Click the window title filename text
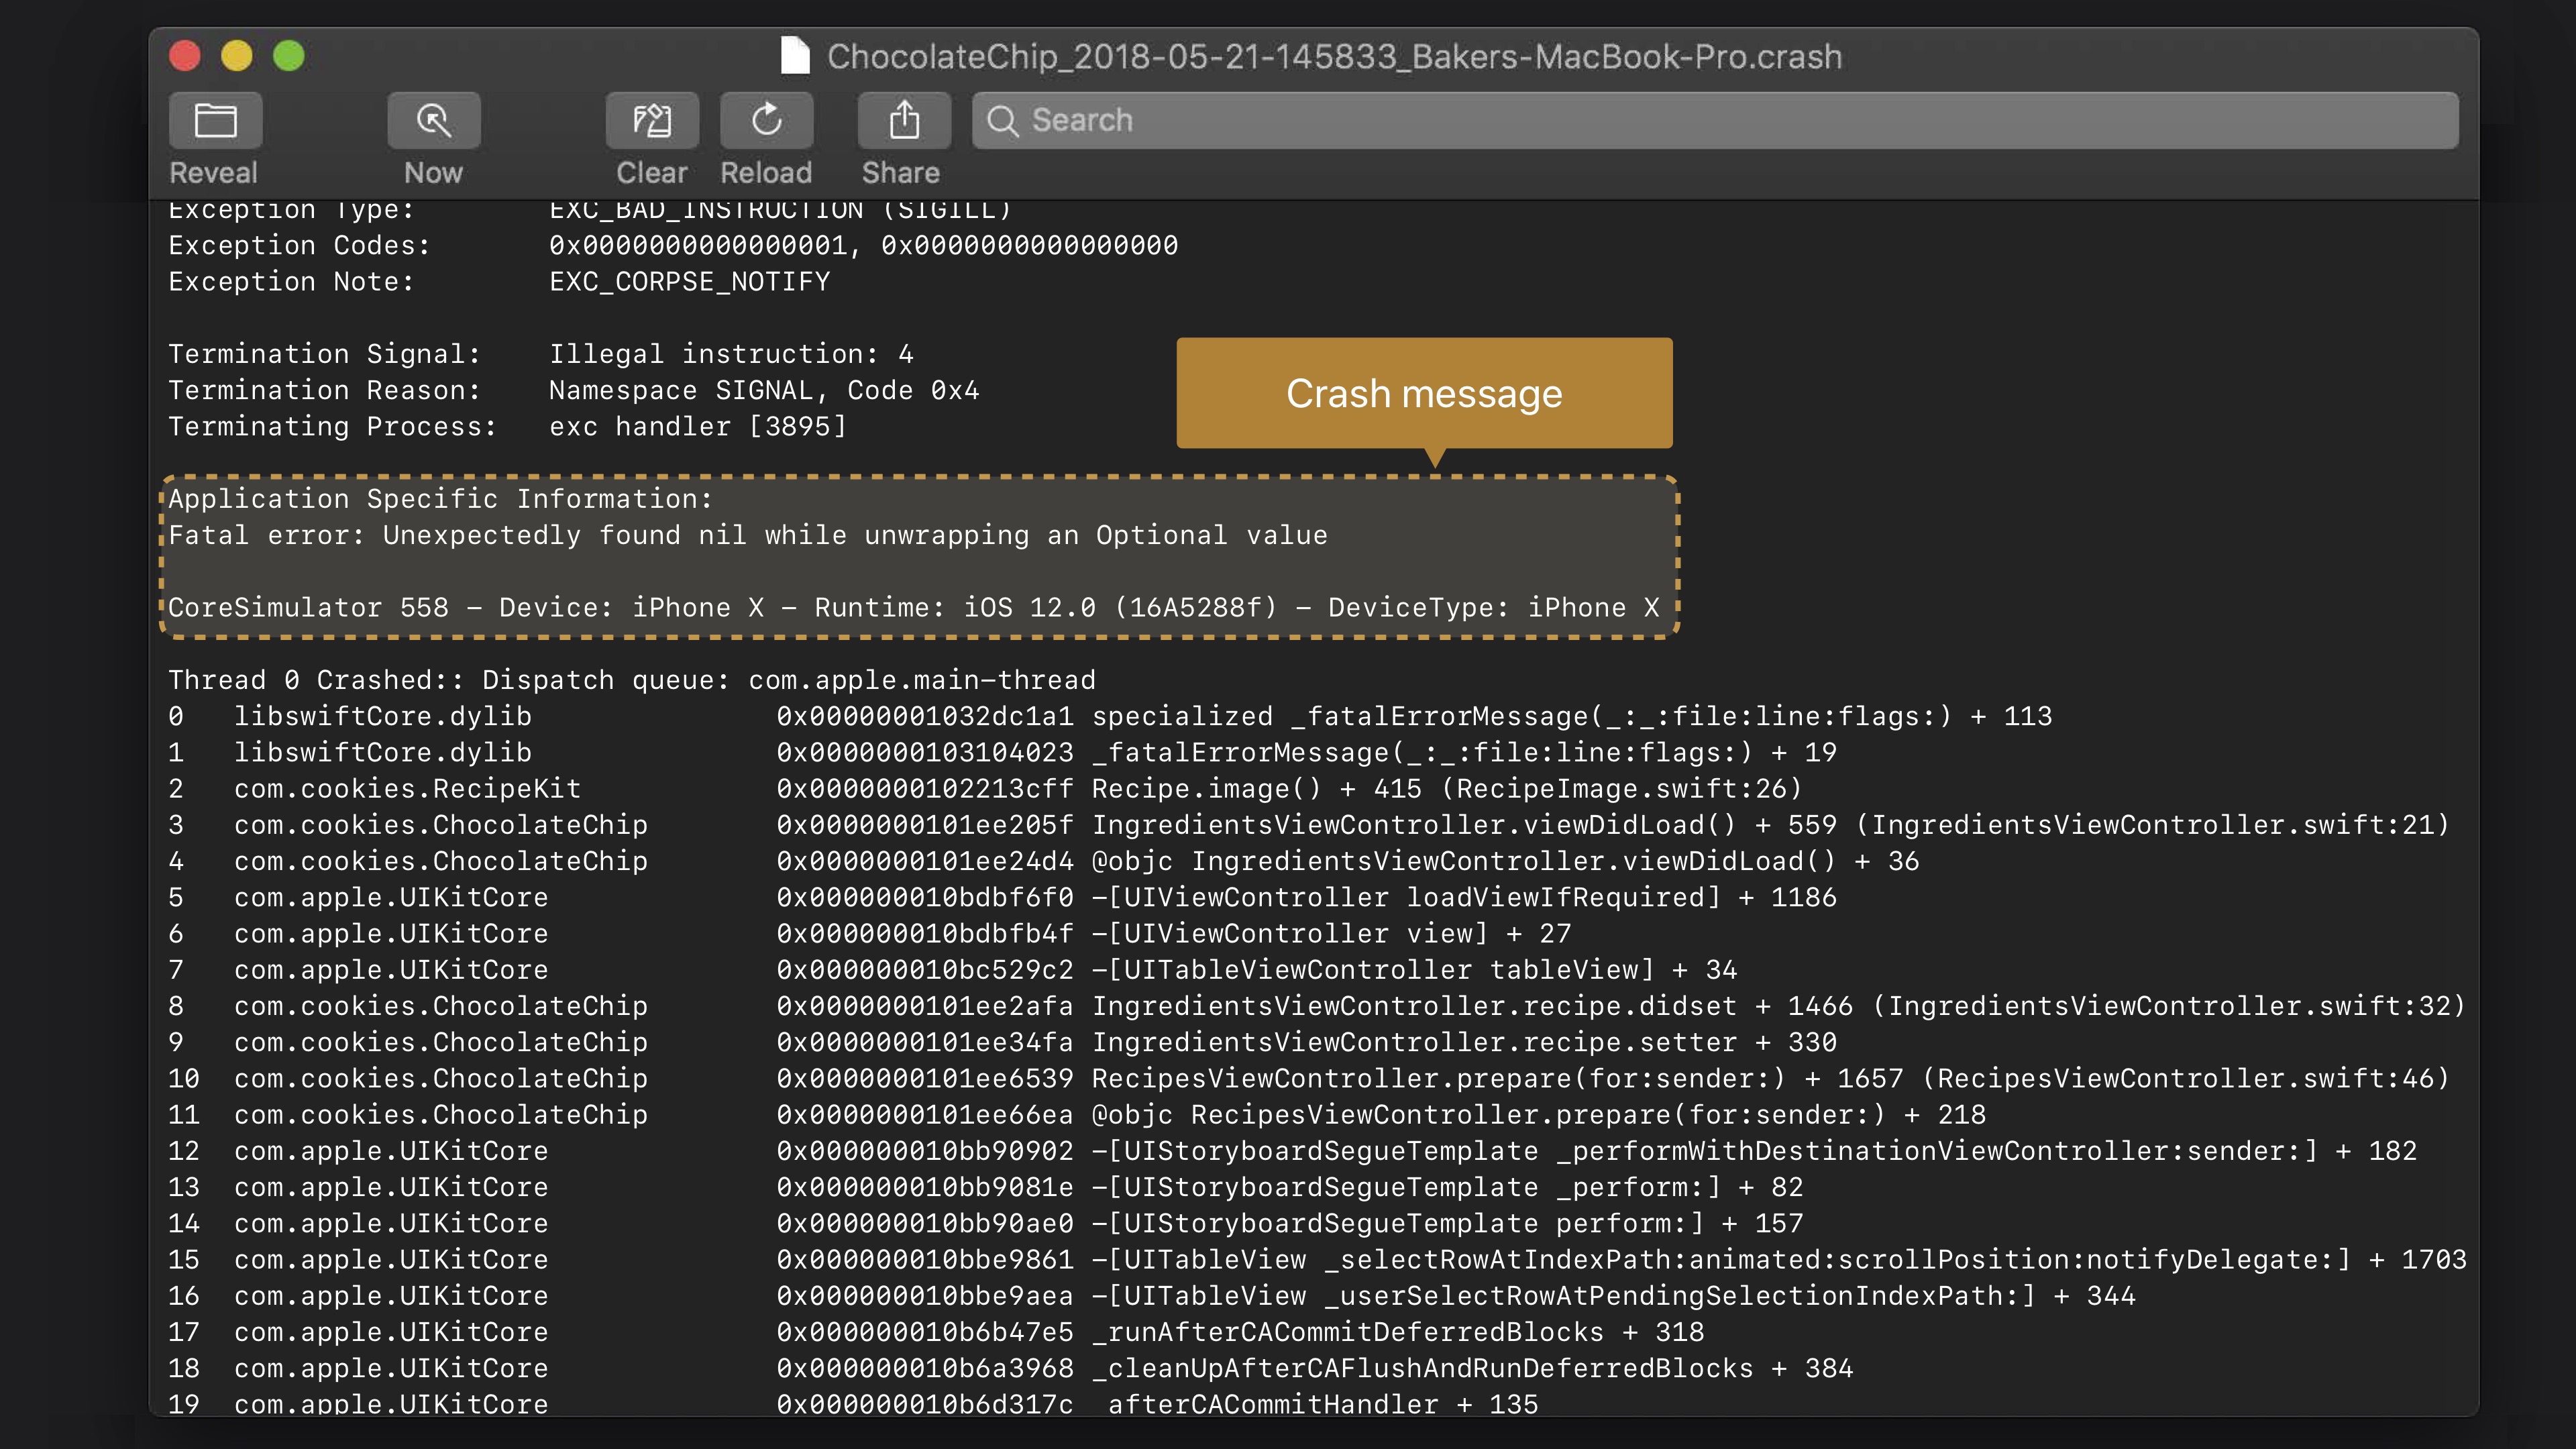The image size is (2576, 1449). point(1334,57)
